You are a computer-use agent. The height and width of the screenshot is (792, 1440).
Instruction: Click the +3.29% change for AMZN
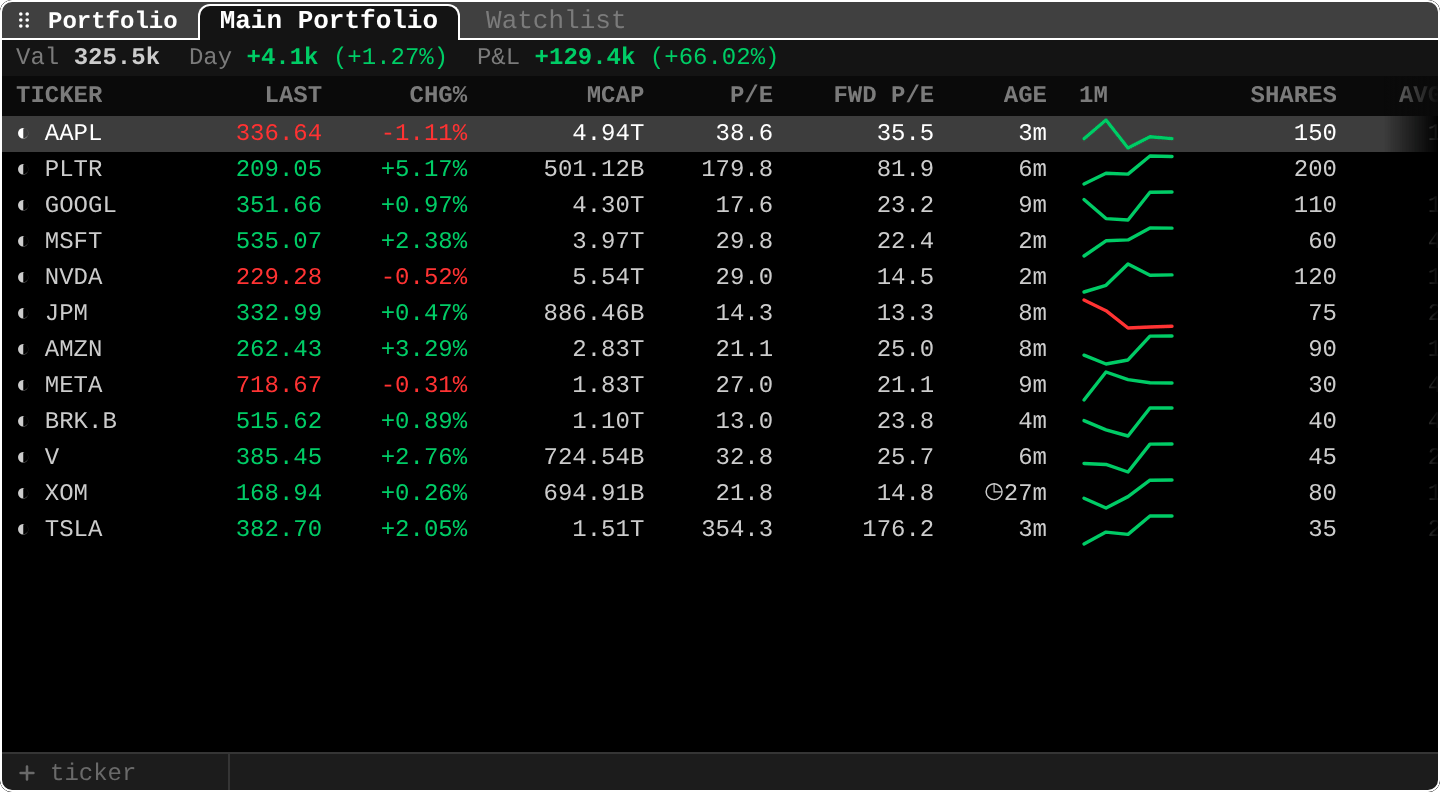pos(424,349)
